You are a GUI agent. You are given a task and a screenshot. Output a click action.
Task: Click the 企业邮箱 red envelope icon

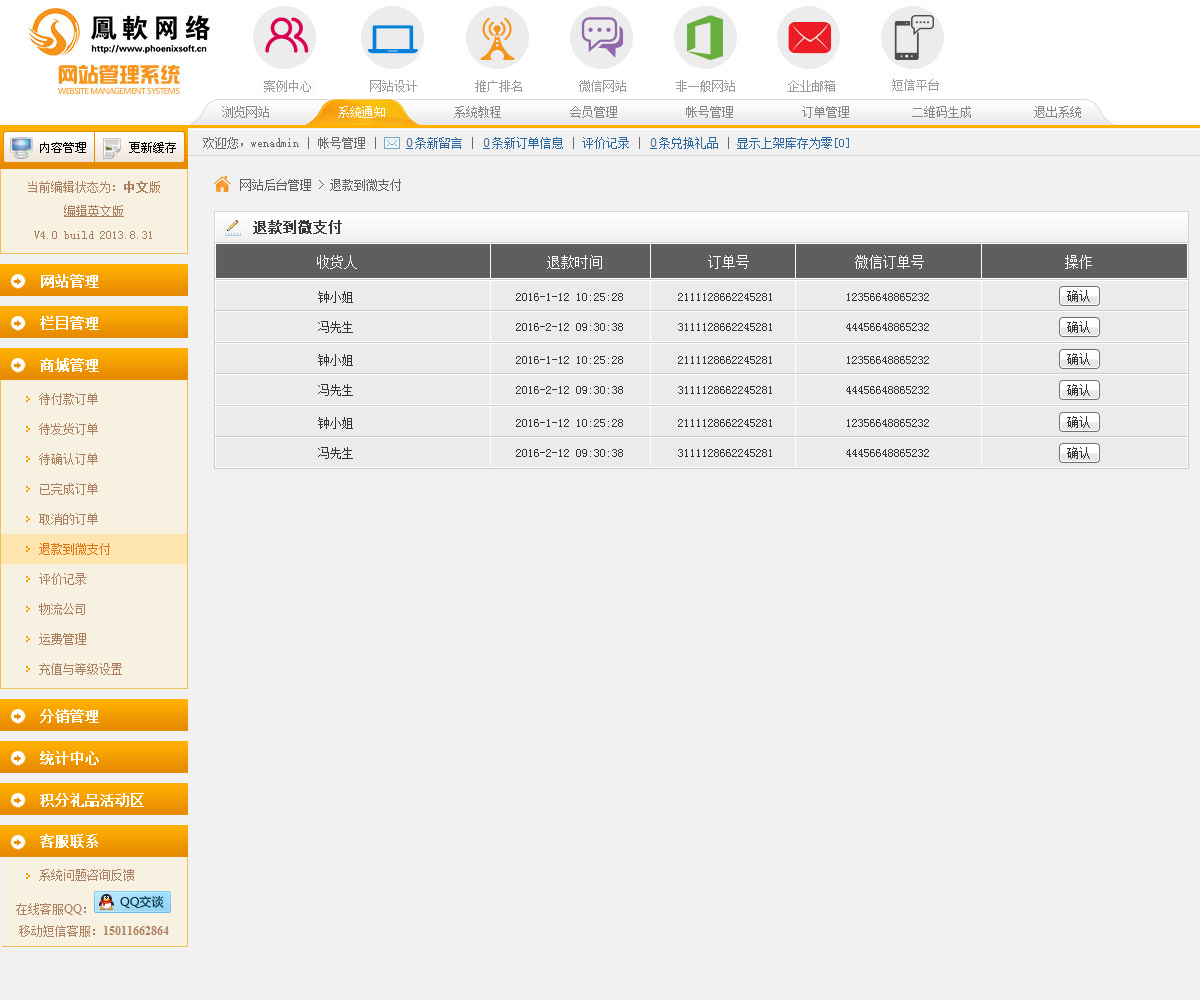pos(809,38)
